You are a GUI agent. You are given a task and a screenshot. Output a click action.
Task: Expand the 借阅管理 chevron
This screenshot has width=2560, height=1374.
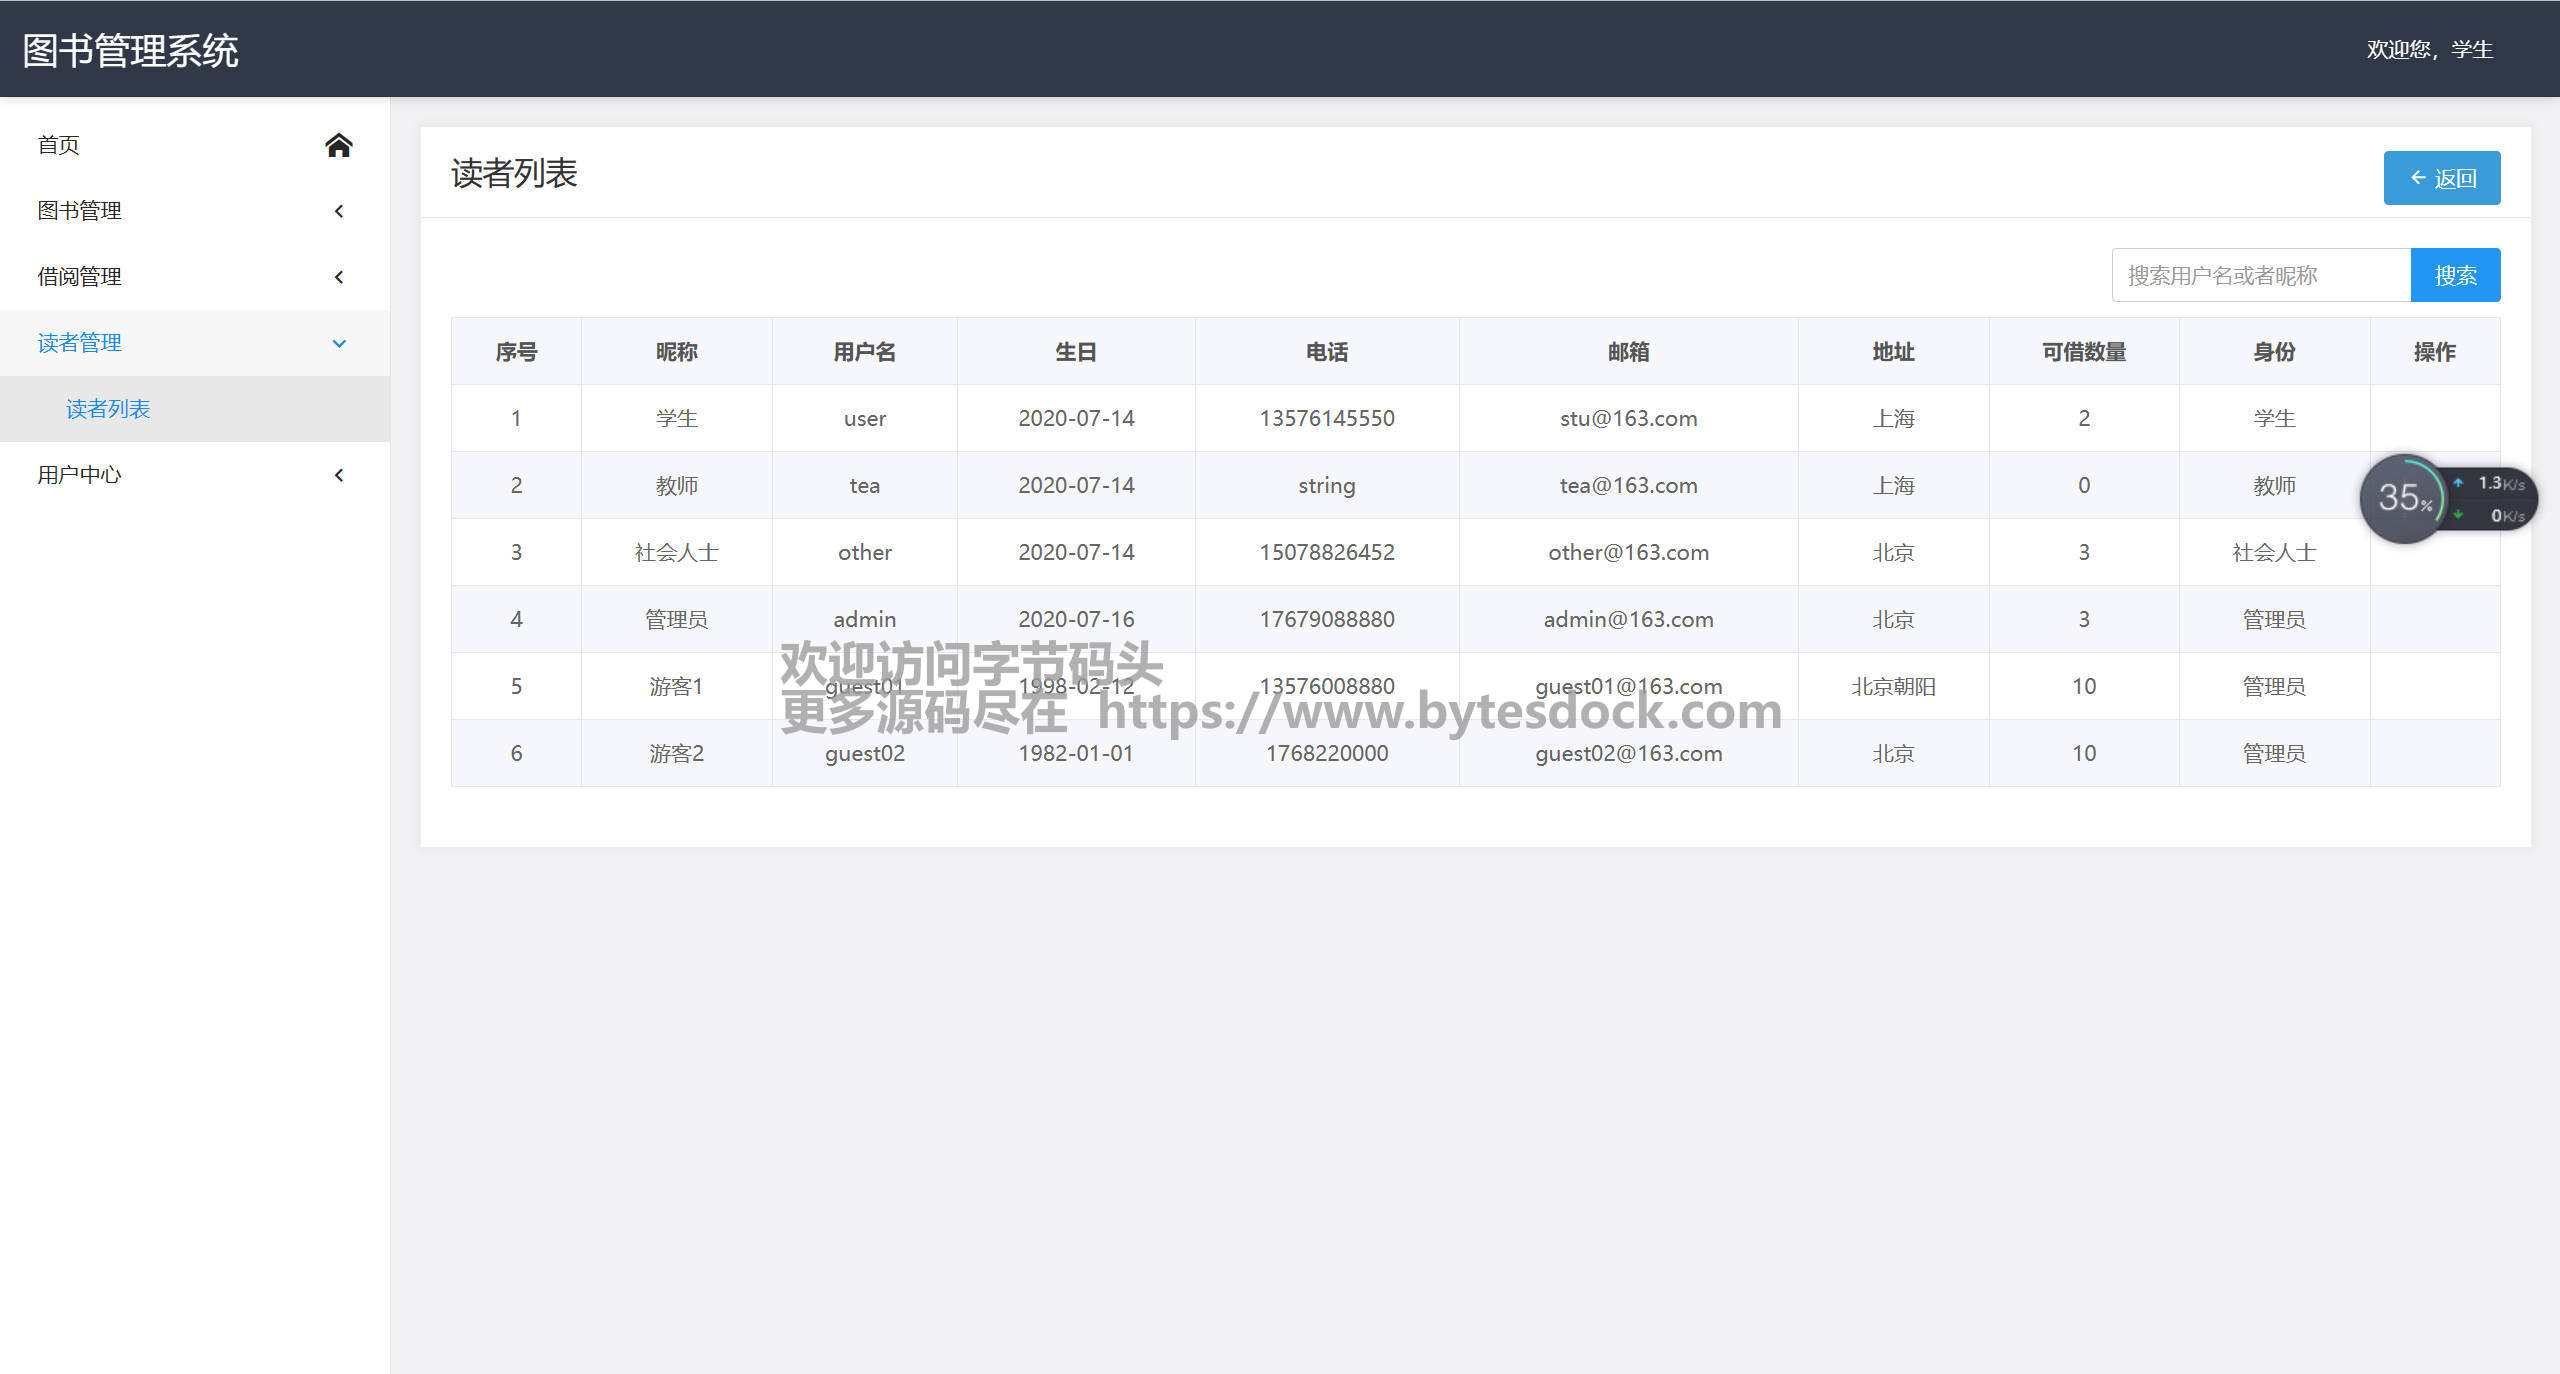pos(339,277)
